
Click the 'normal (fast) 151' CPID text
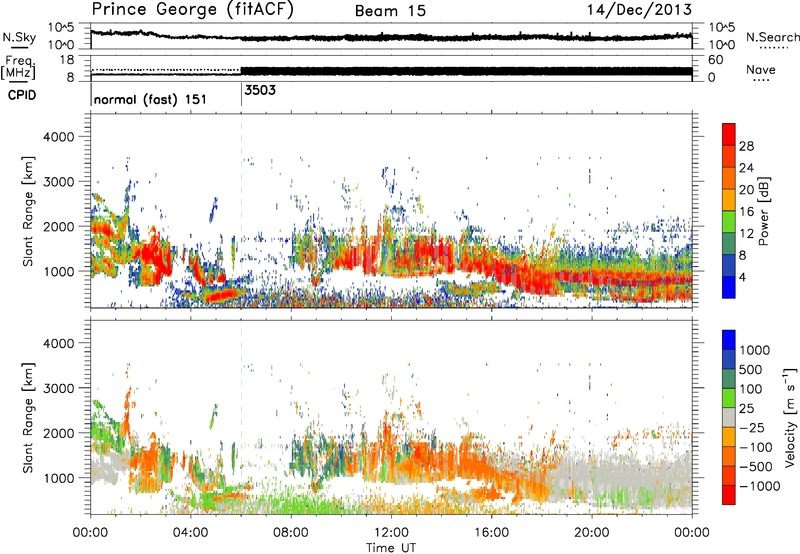(150, 99)
